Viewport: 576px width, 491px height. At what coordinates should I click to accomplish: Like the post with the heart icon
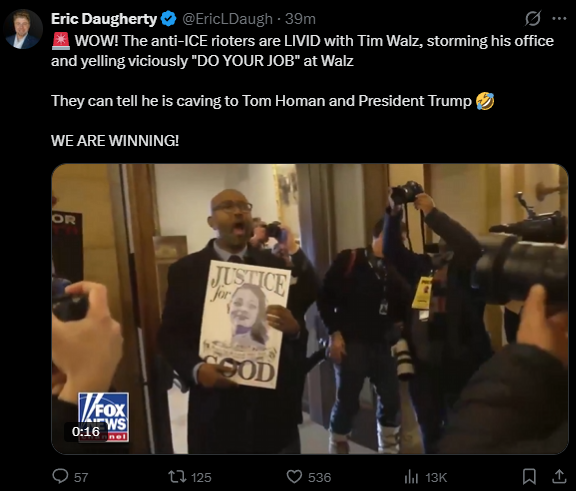tap(294, 477)
